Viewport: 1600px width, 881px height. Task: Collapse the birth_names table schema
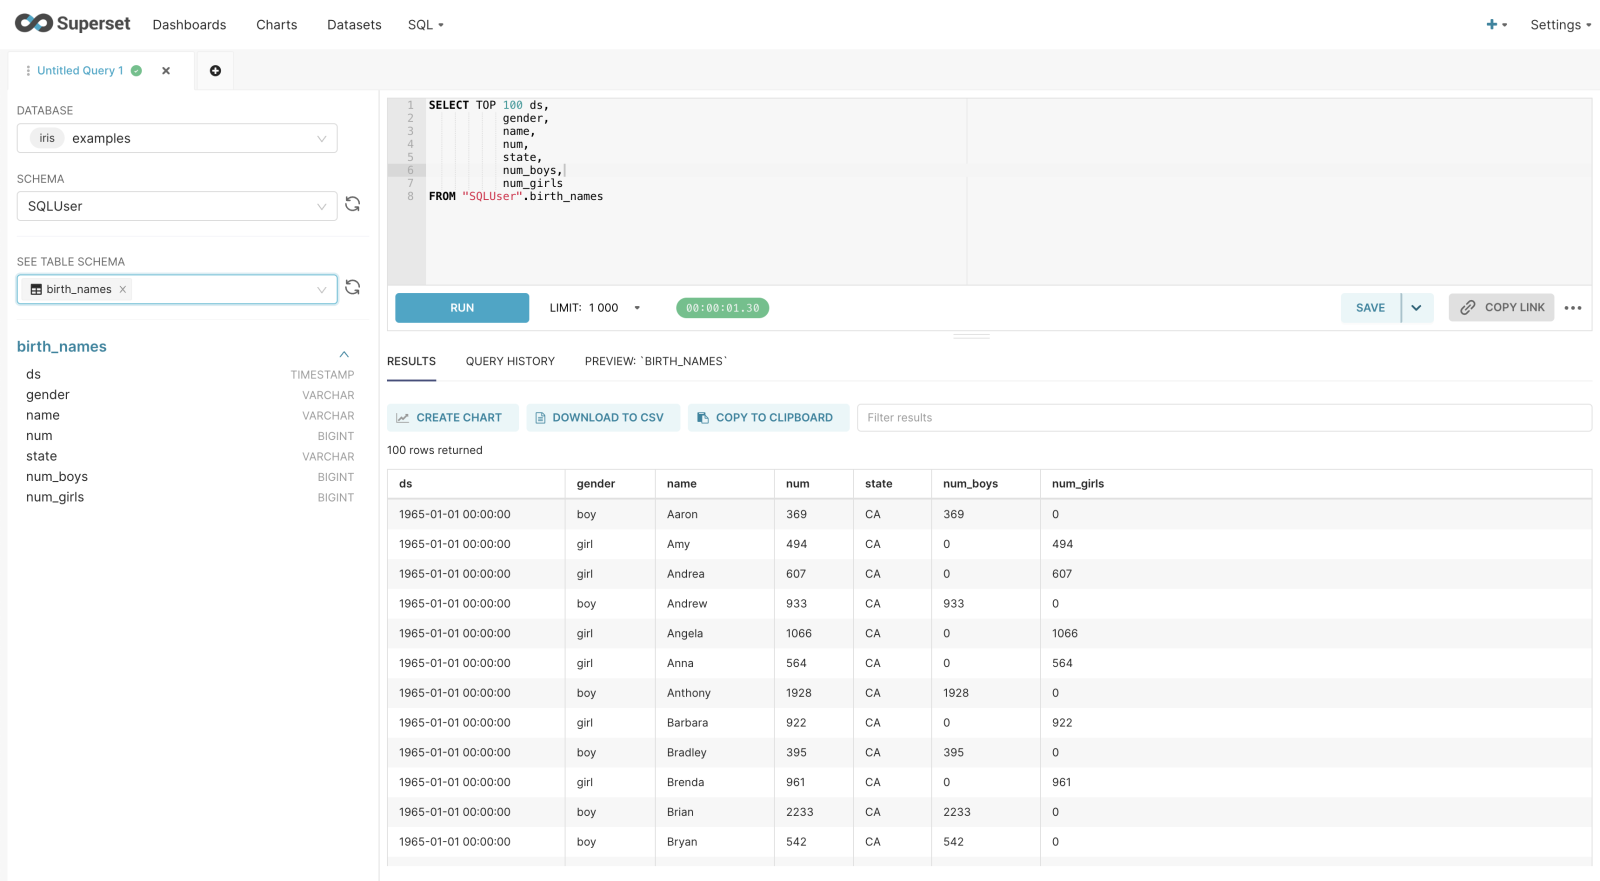click(344, 354)
